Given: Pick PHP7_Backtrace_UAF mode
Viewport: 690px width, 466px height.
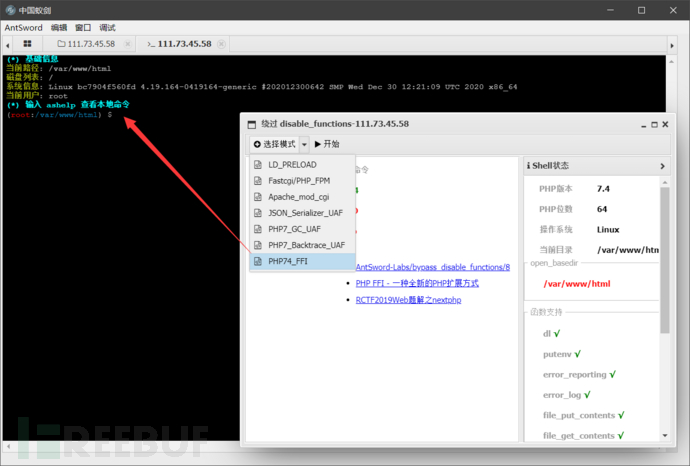Looking at the screenshot, I should coord(302,245).
